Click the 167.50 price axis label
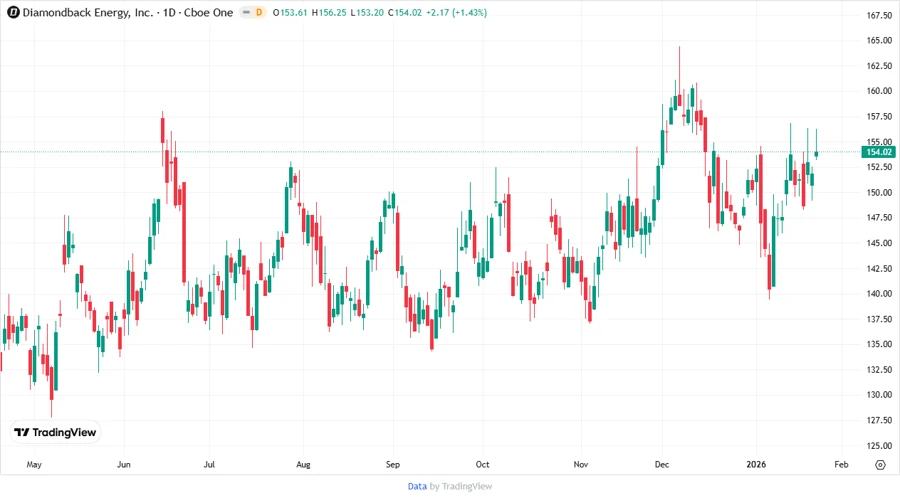 click(x=879, y=15)
